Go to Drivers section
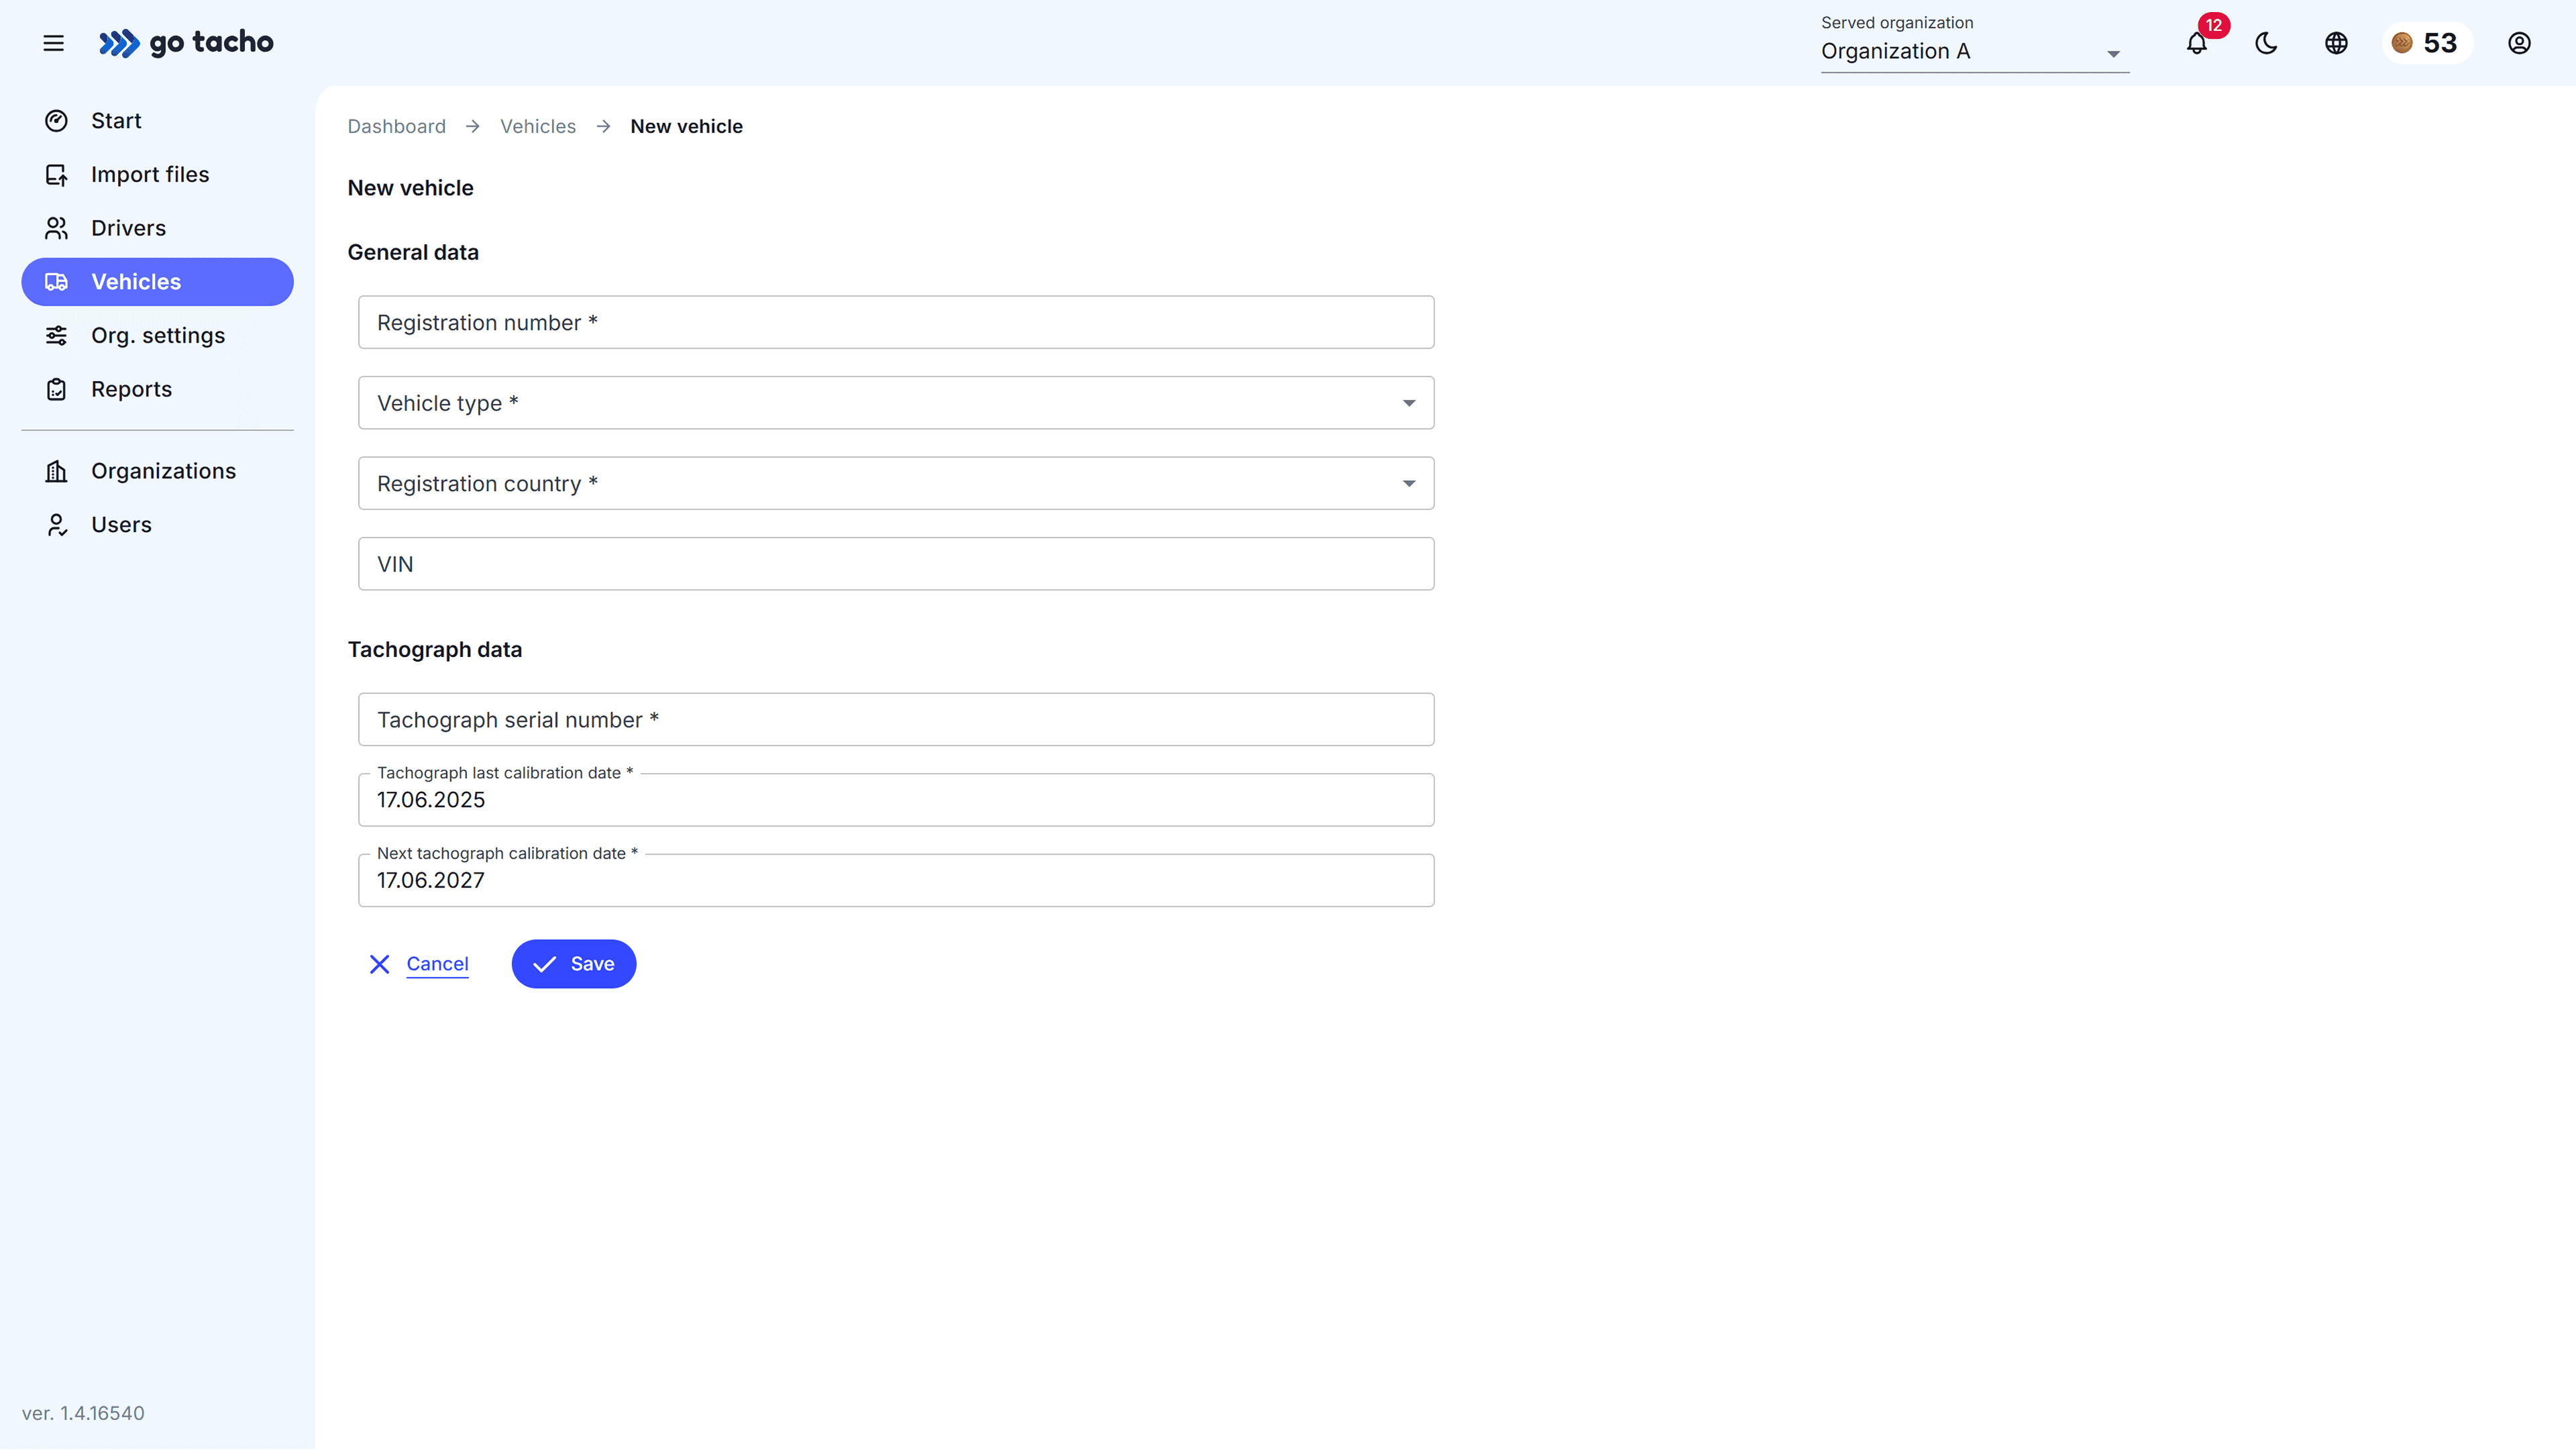This screenshot has height=1450, width=2576. pos(128,228)
